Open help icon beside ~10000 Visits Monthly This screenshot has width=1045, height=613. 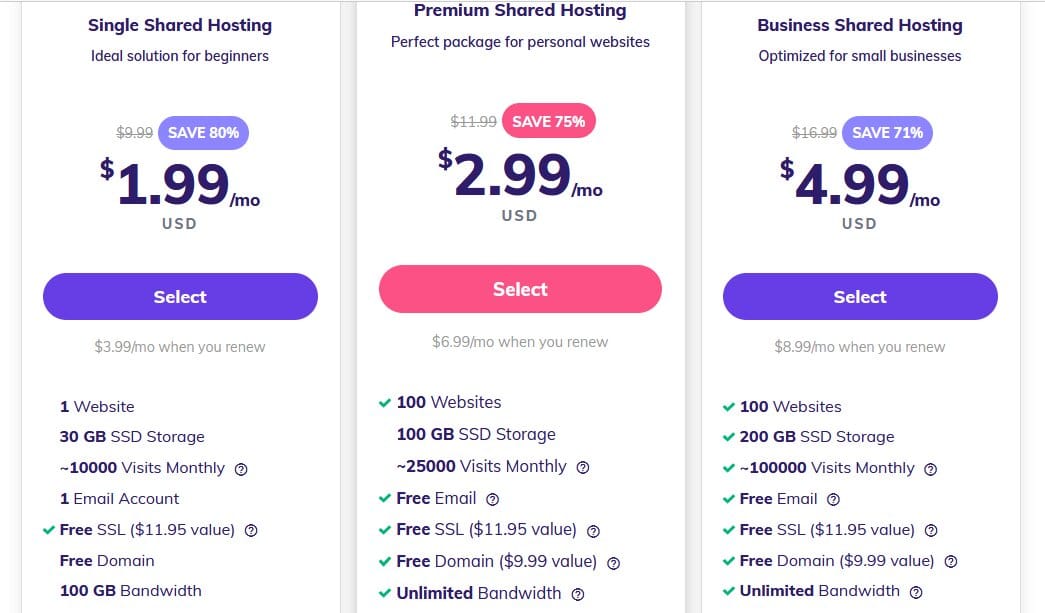241,469
